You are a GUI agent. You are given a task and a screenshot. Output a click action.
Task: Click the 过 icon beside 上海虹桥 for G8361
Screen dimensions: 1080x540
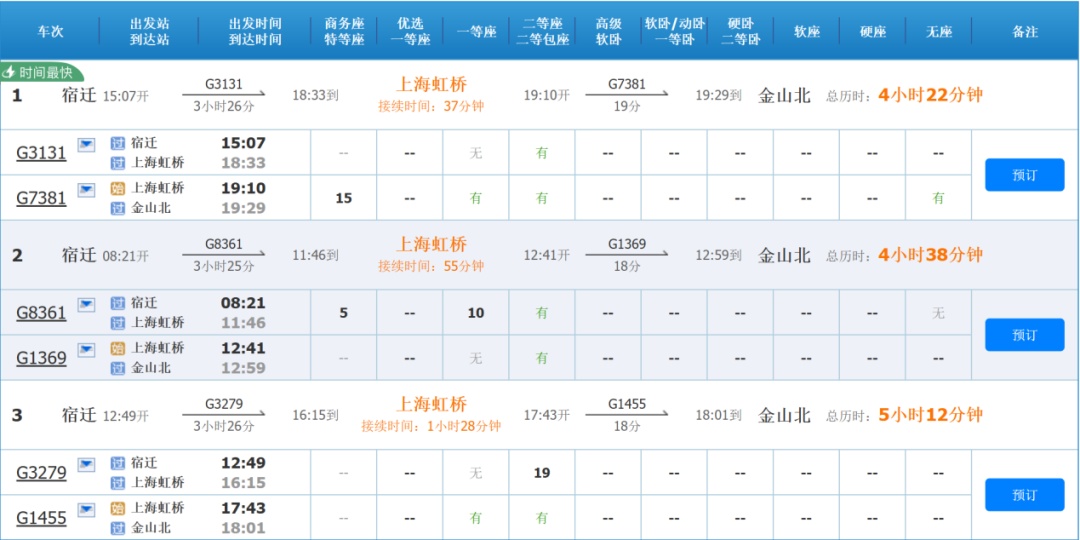point(118,323)
